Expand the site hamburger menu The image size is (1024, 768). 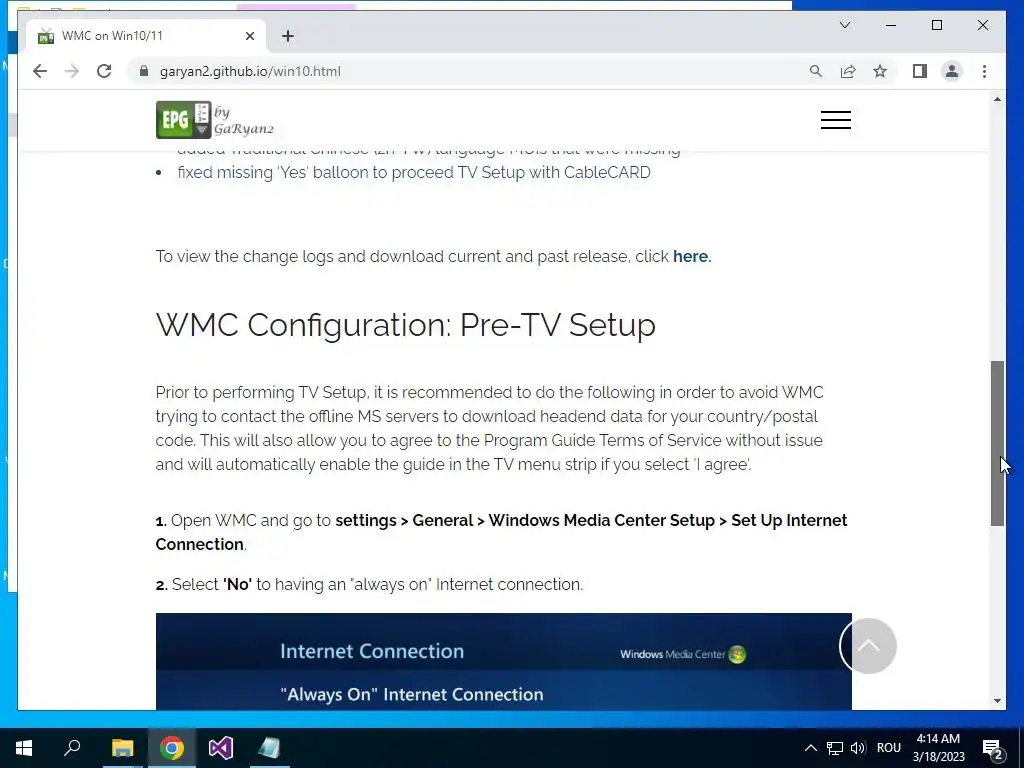[x=836, y=120]
